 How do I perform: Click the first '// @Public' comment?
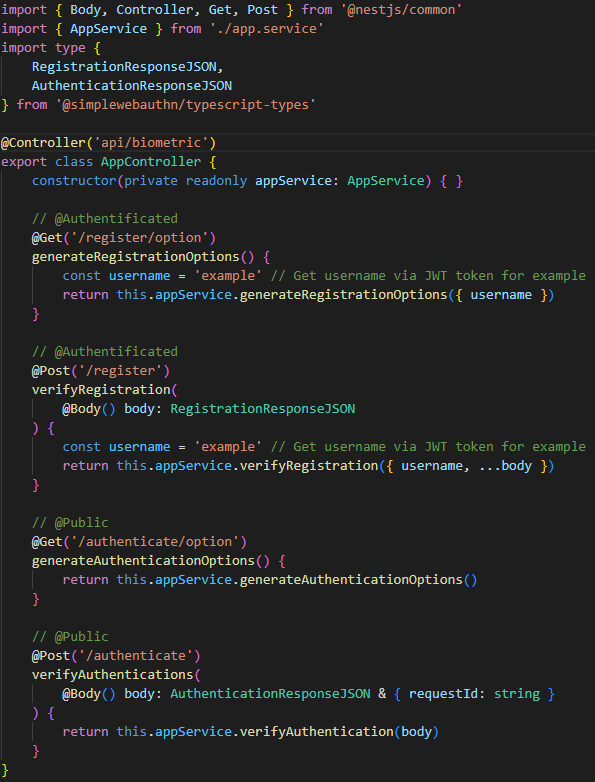70,523
